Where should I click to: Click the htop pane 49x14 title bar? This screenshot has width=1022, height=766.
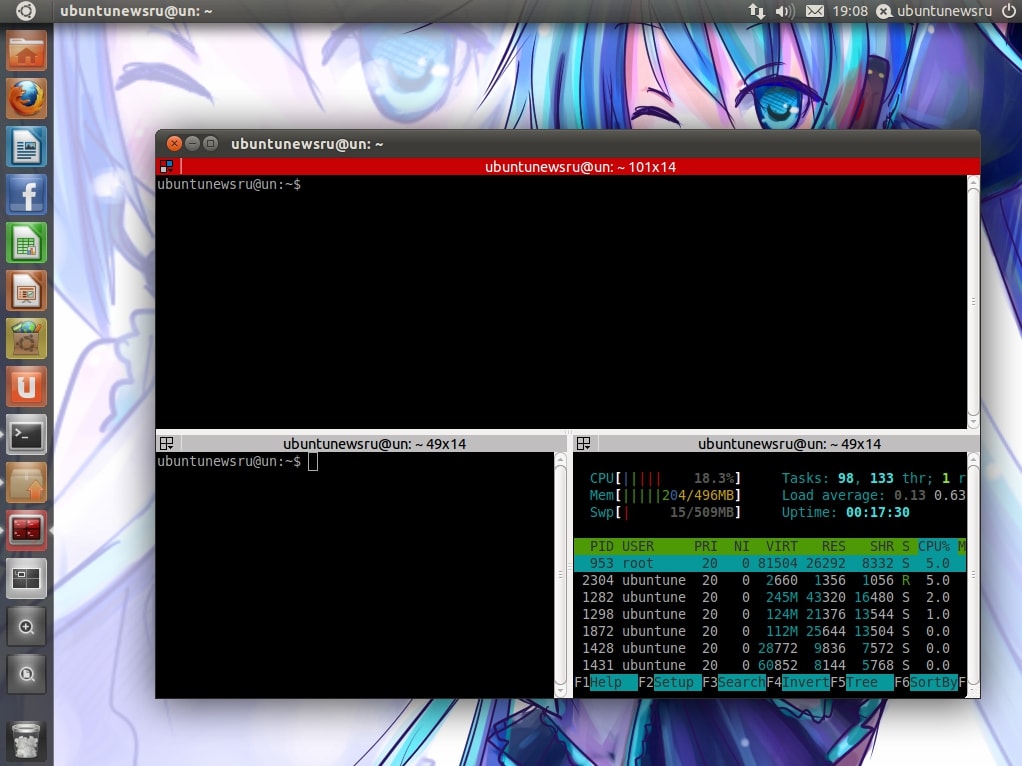[776, 444]
